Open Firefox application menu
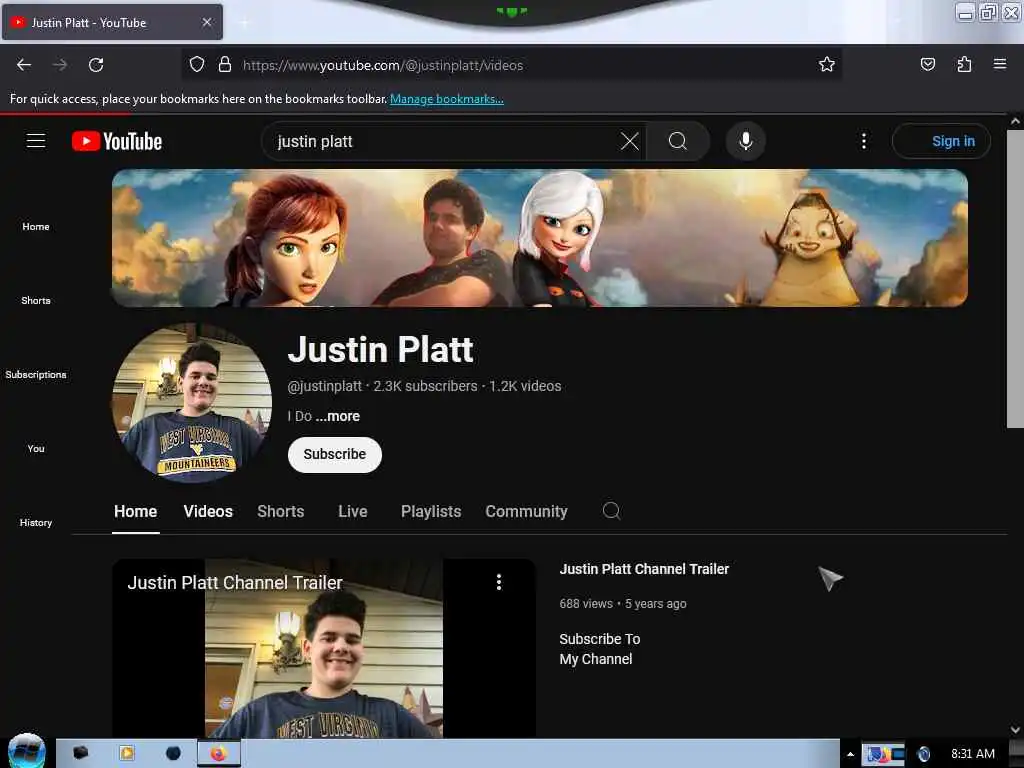Viewport: 1024px width, 768px height. tap(999, 65)
